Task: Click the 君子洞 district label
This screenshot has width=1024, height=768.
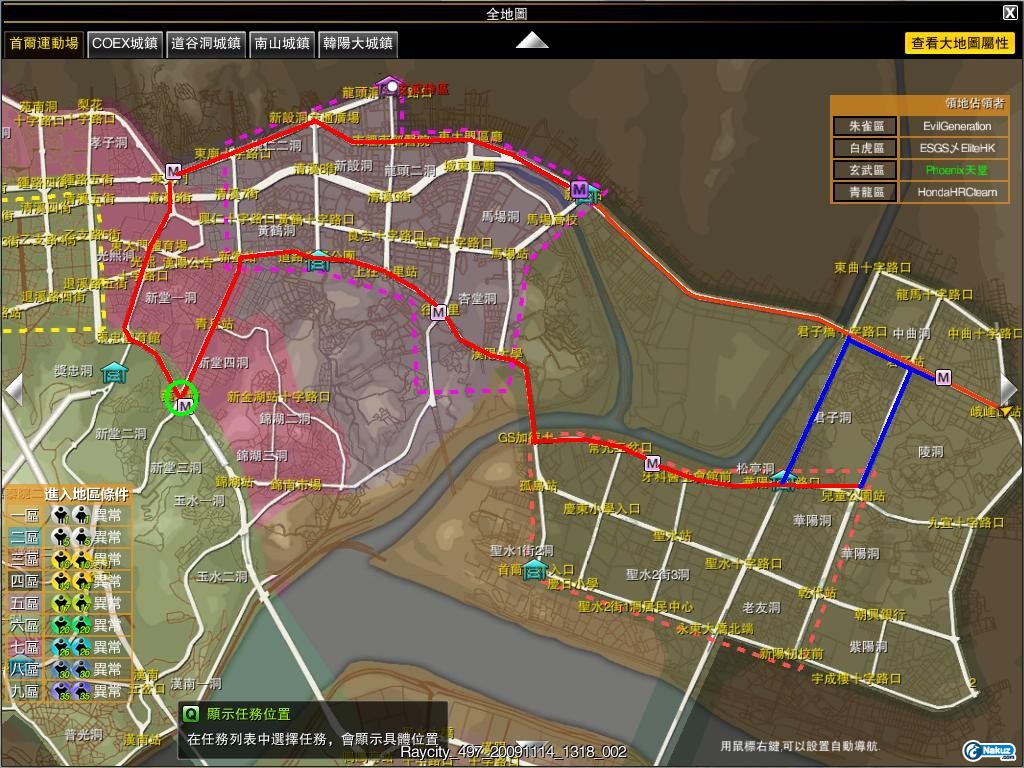Action: coord(833,417)
